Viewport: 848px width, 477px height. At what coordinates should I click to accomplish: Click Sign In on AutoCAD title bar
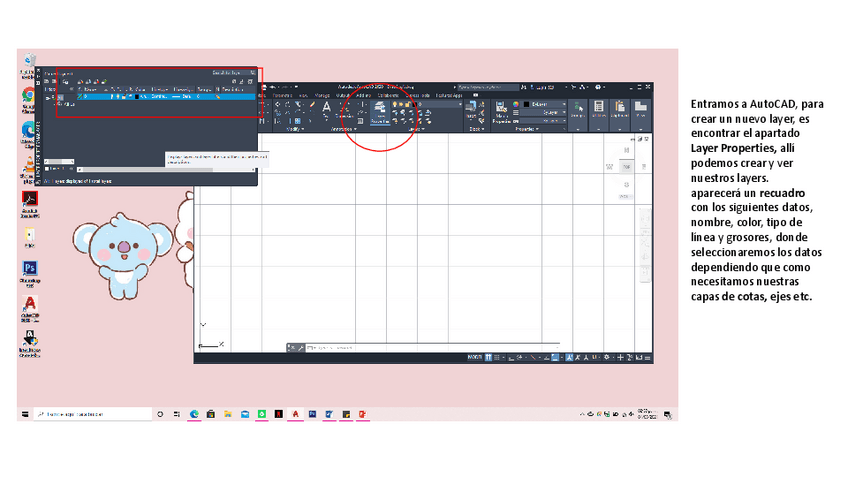click(x=542, y=87)
